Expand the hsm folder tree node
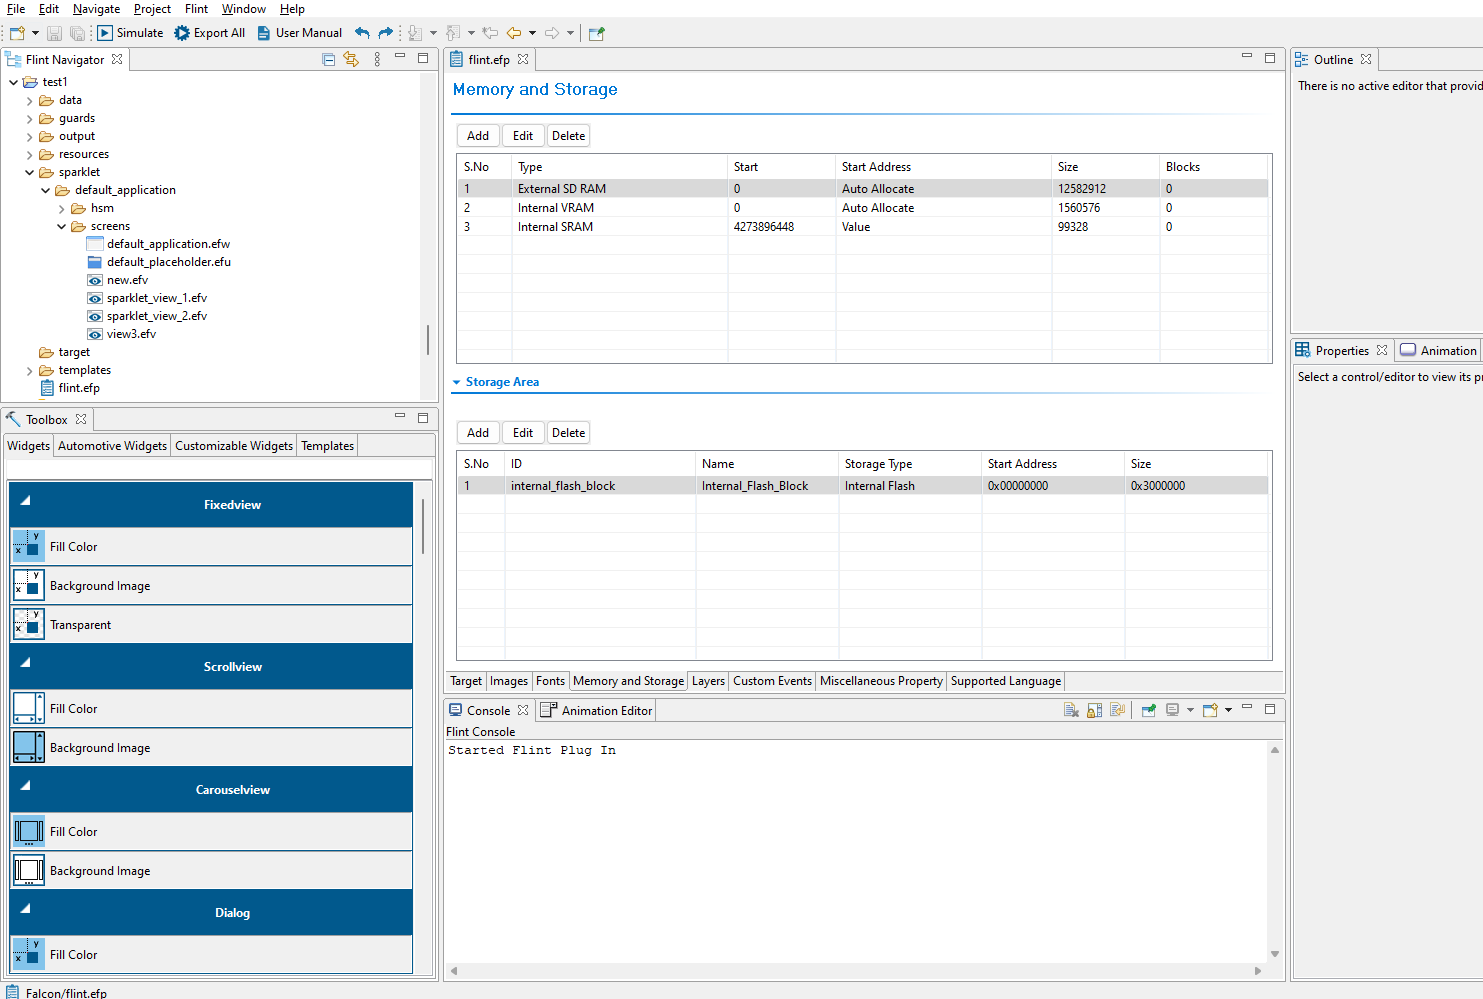 point(61,209)
